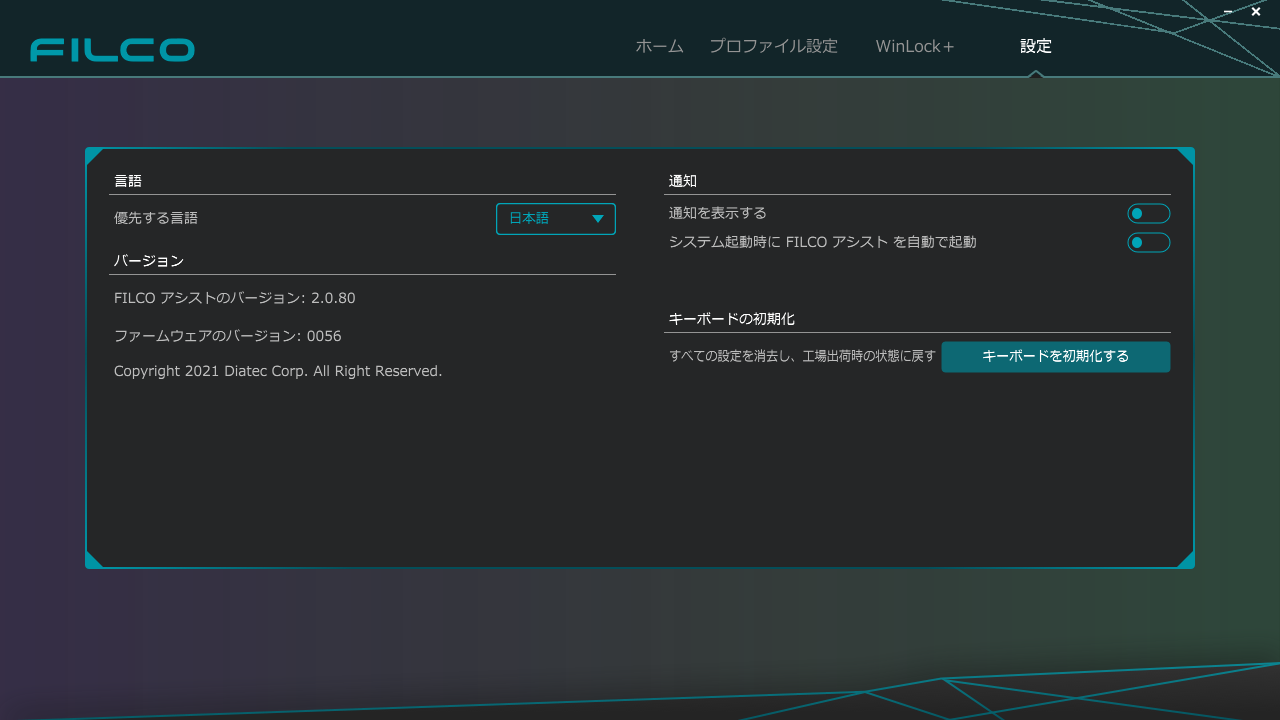The width and height of the screenshot is (1280, 720).
Task: Click the 通知 section heading
Action: click(683, 181)
